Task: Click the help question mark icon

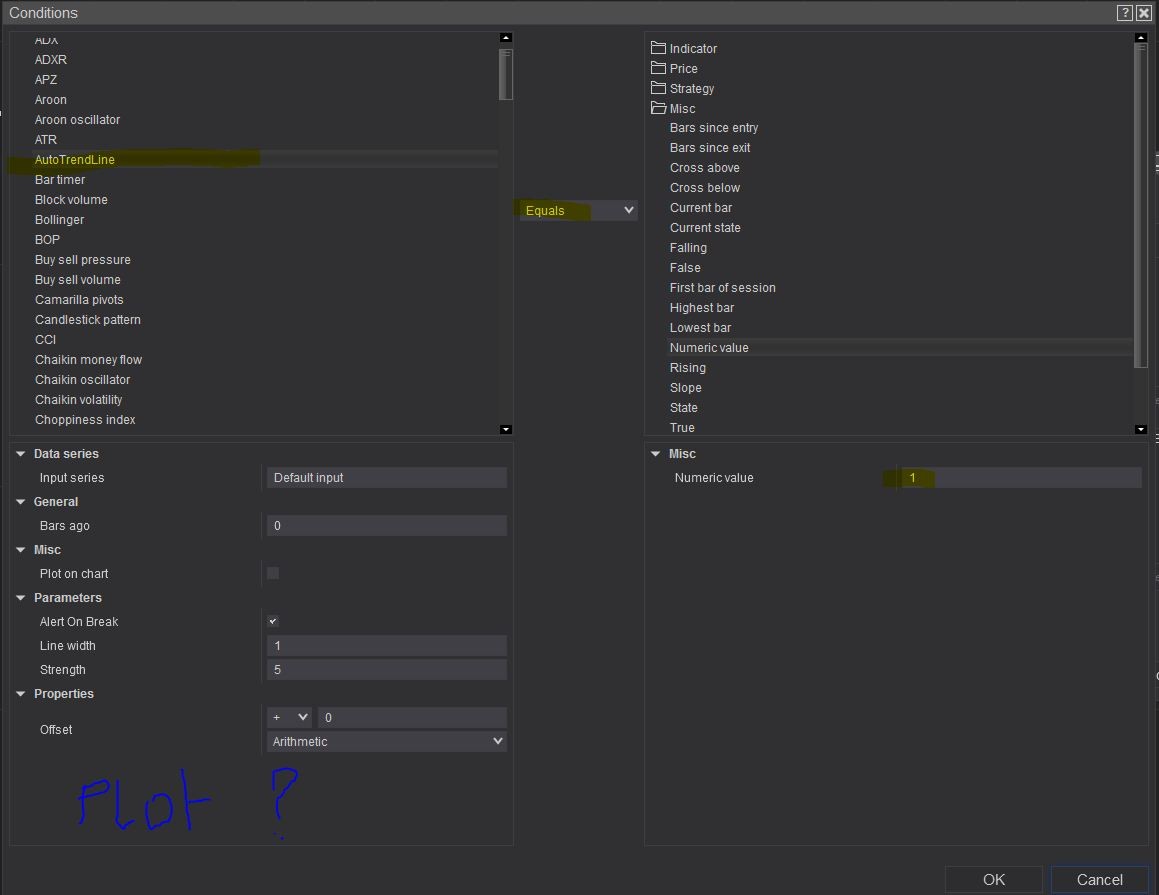Action: coord(1124,13)
